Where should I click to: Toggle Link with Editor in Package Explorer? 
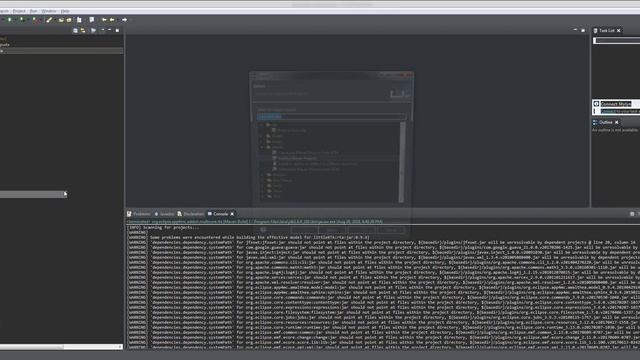click(83, 30)
